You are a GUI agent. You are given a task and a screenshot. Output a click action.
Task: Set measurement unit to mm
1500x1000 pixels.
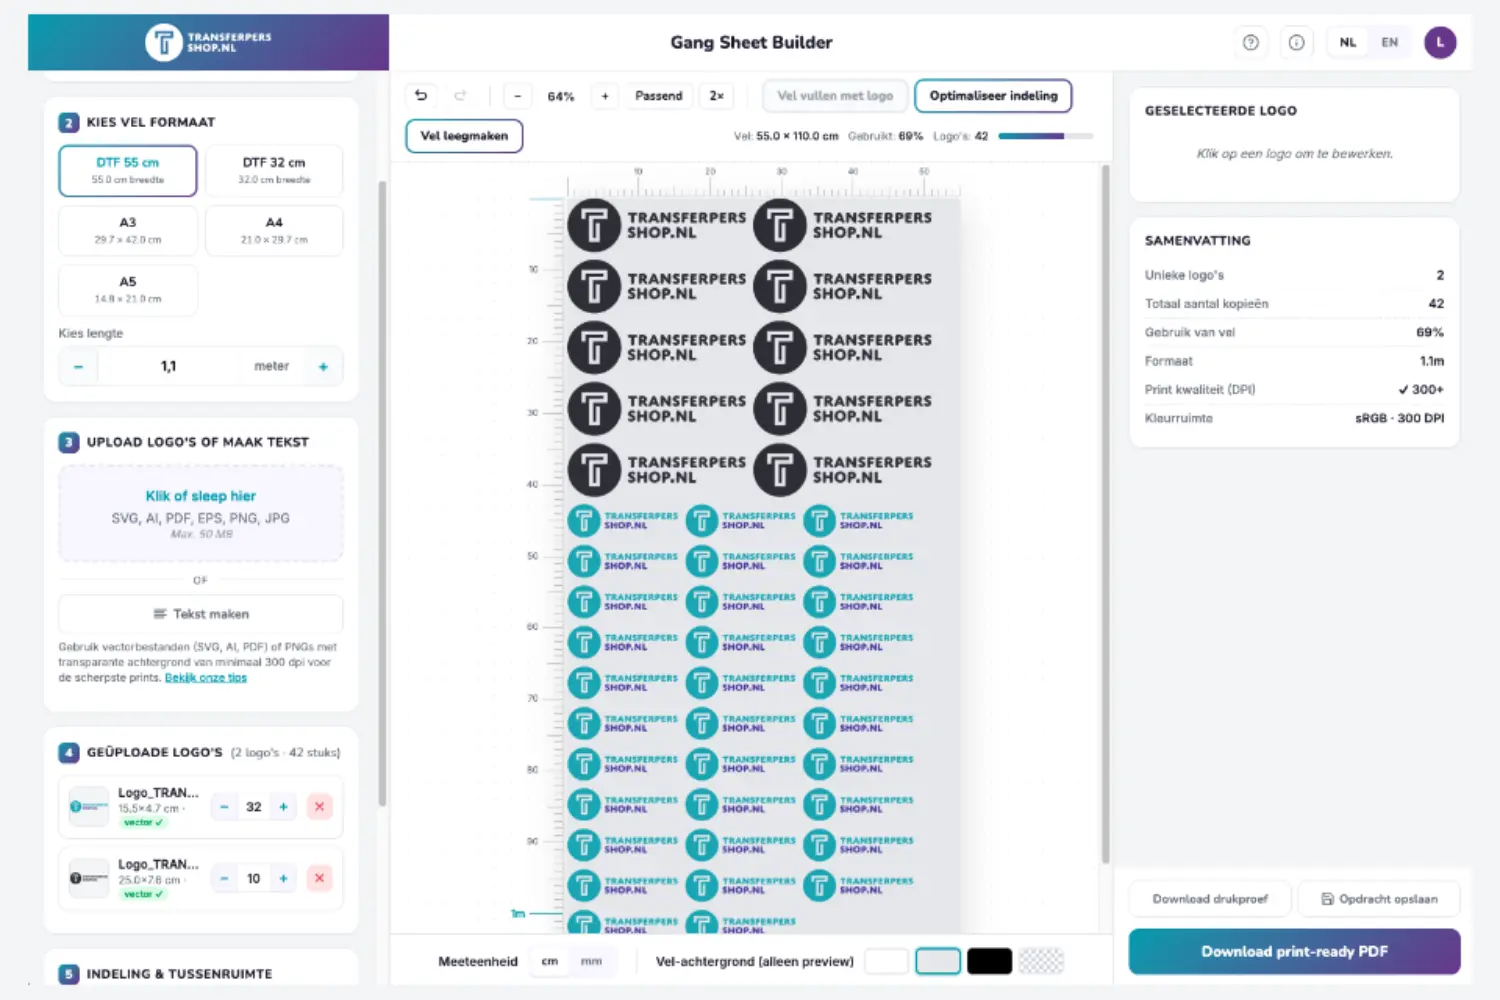pos(592,961)
